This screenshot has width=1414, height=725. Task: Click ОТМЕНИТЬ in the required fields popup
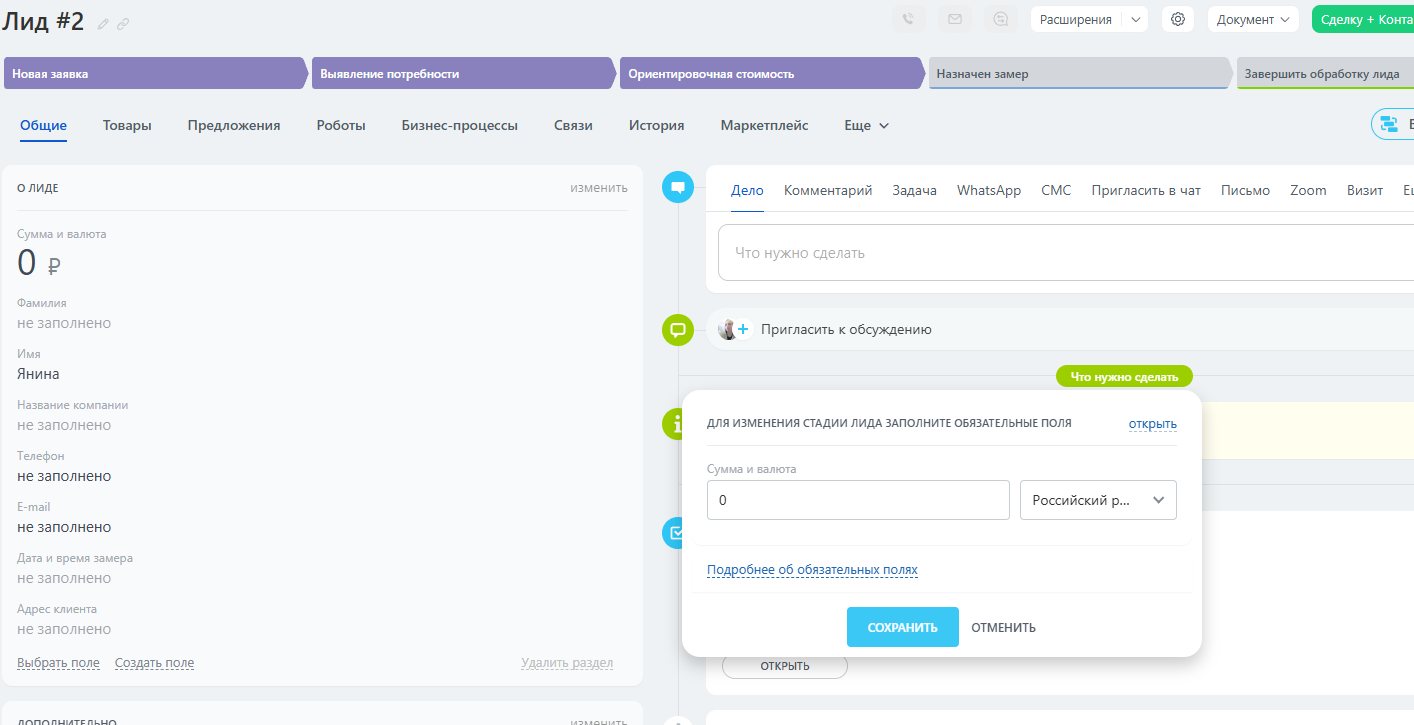pyautogui.click(x=1004, y=628)
